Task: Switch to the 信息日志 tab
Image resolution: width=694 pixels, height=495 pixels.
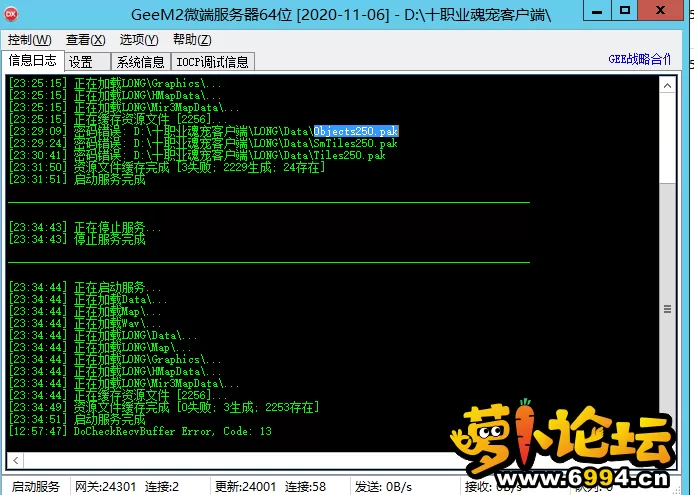Action: 33,60
